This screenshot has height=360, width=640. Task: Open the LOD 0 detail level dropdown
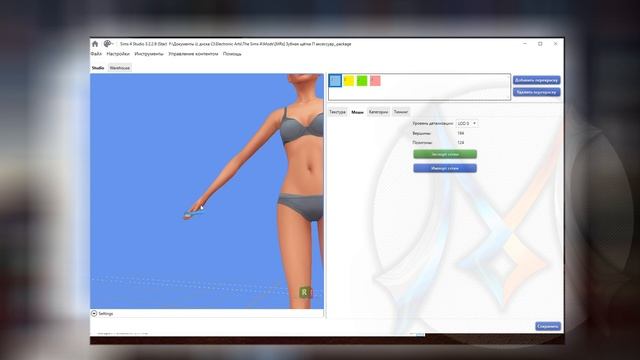(467, 123)
